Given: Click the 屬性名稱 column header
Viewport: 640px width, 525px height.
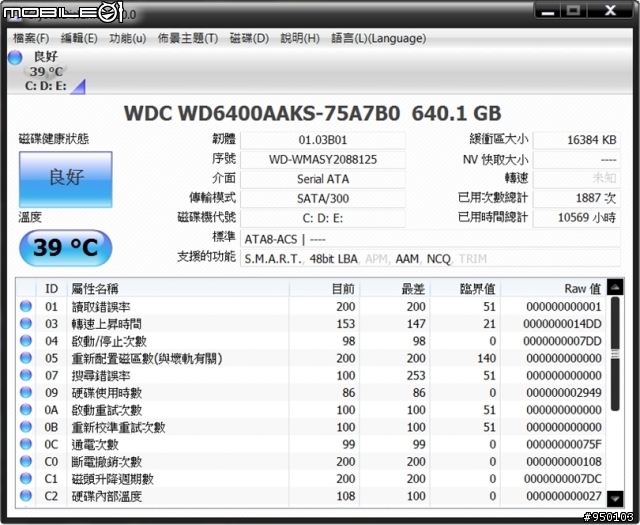Looking at the screenshot, I should [x=178, y=289].
